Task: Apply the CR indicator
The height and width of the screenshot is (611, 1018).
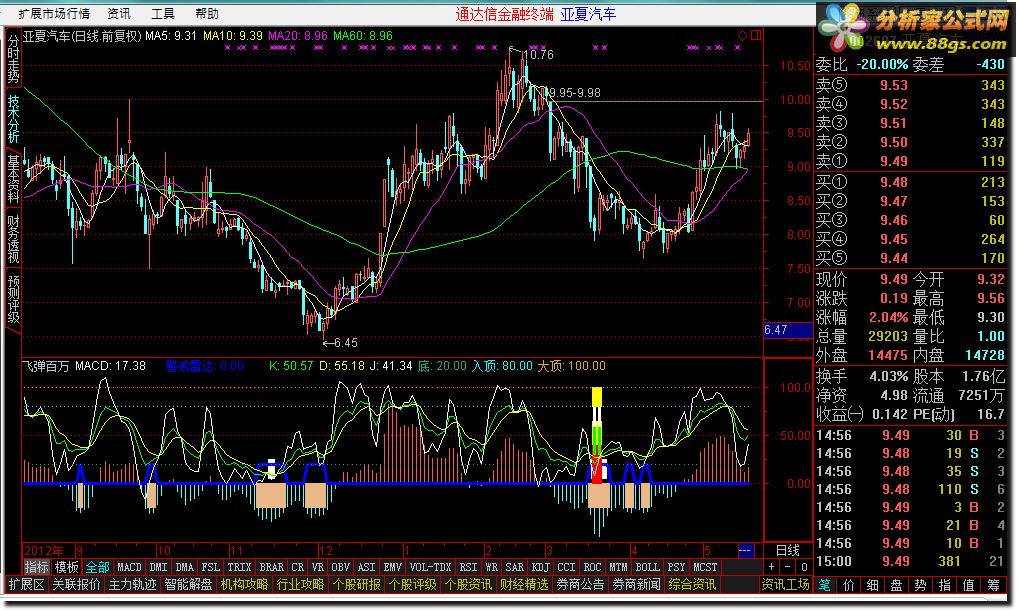Action: coord(297,567)
